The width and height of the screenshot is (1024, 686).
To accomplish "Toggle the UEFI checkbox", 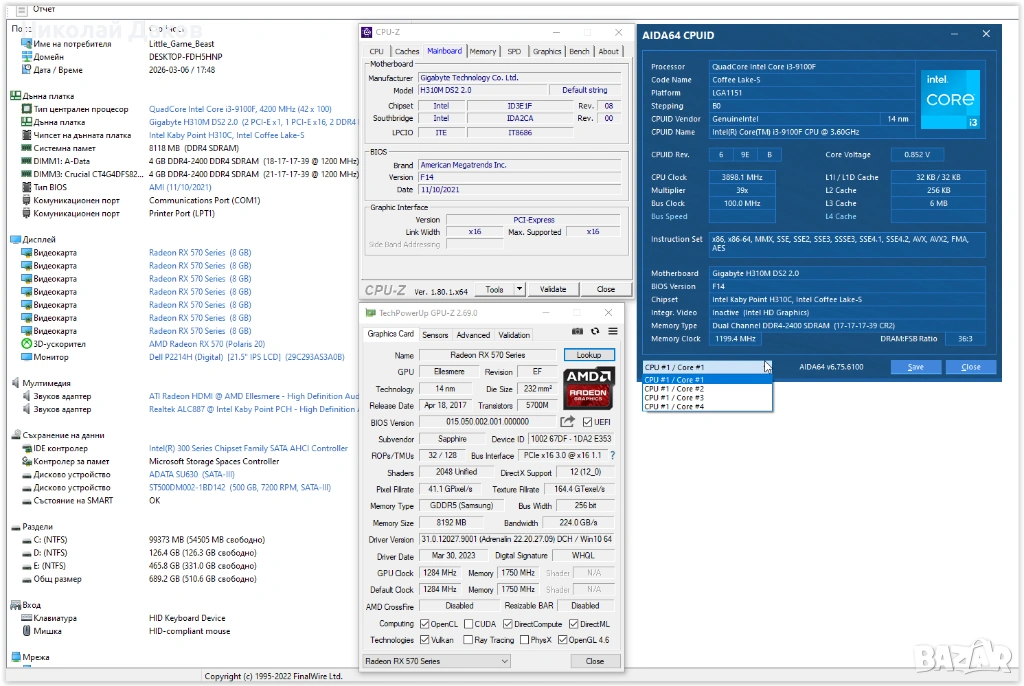I will [x=587, y=422].
